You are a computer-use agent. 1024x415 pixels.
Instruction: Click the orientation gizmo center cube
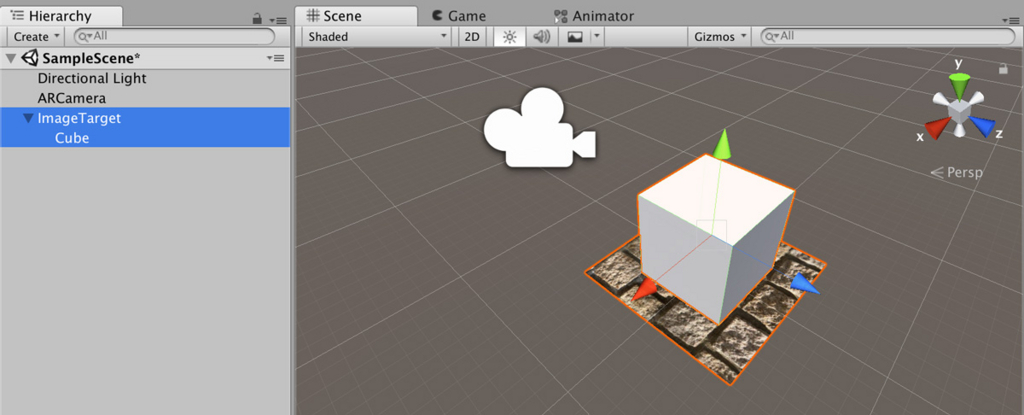(959, 112)
